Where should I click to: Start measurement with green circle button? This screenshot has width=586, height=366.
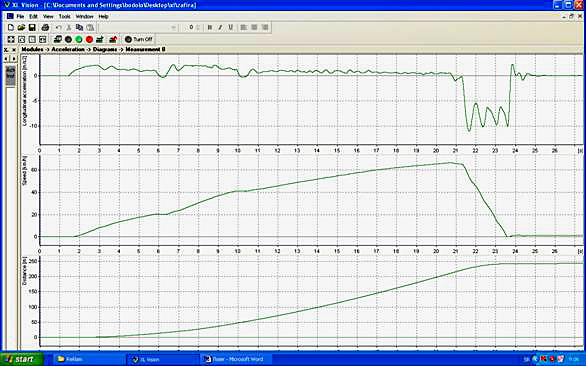[x=79, y=39]
